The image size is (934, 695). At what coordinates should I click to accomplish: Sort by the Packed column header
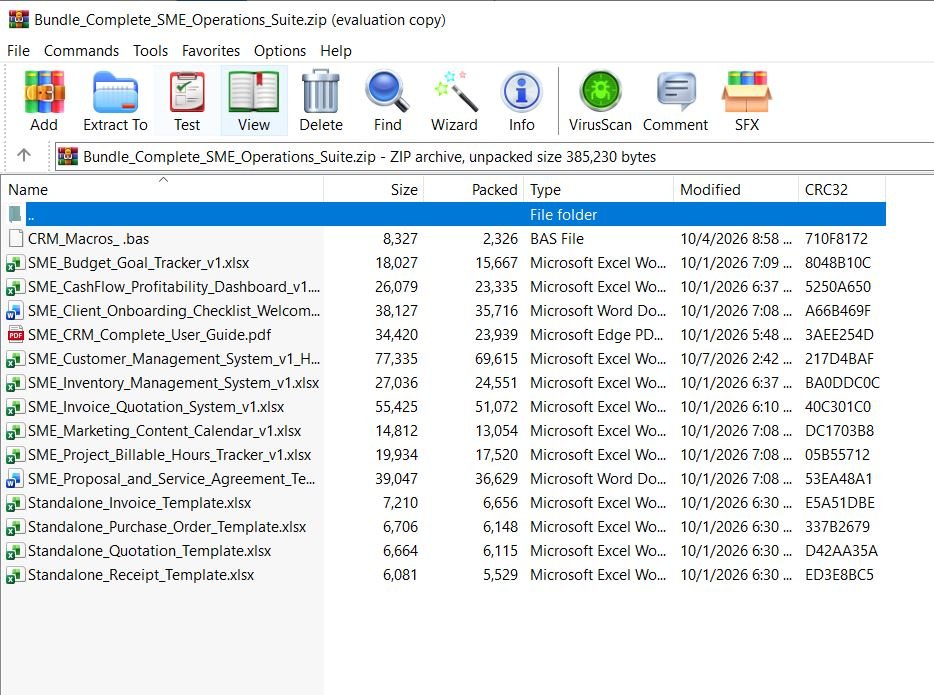[474, 189]
